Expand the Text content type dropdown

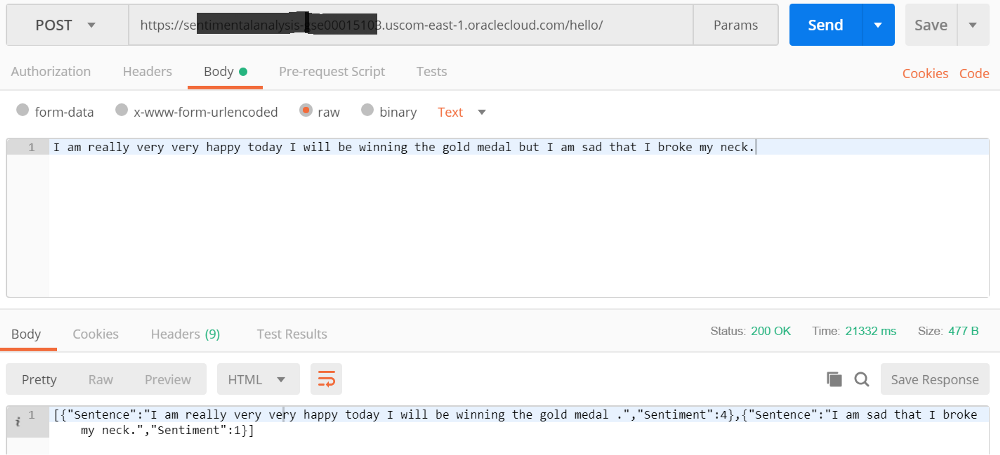tap(462, 112)
